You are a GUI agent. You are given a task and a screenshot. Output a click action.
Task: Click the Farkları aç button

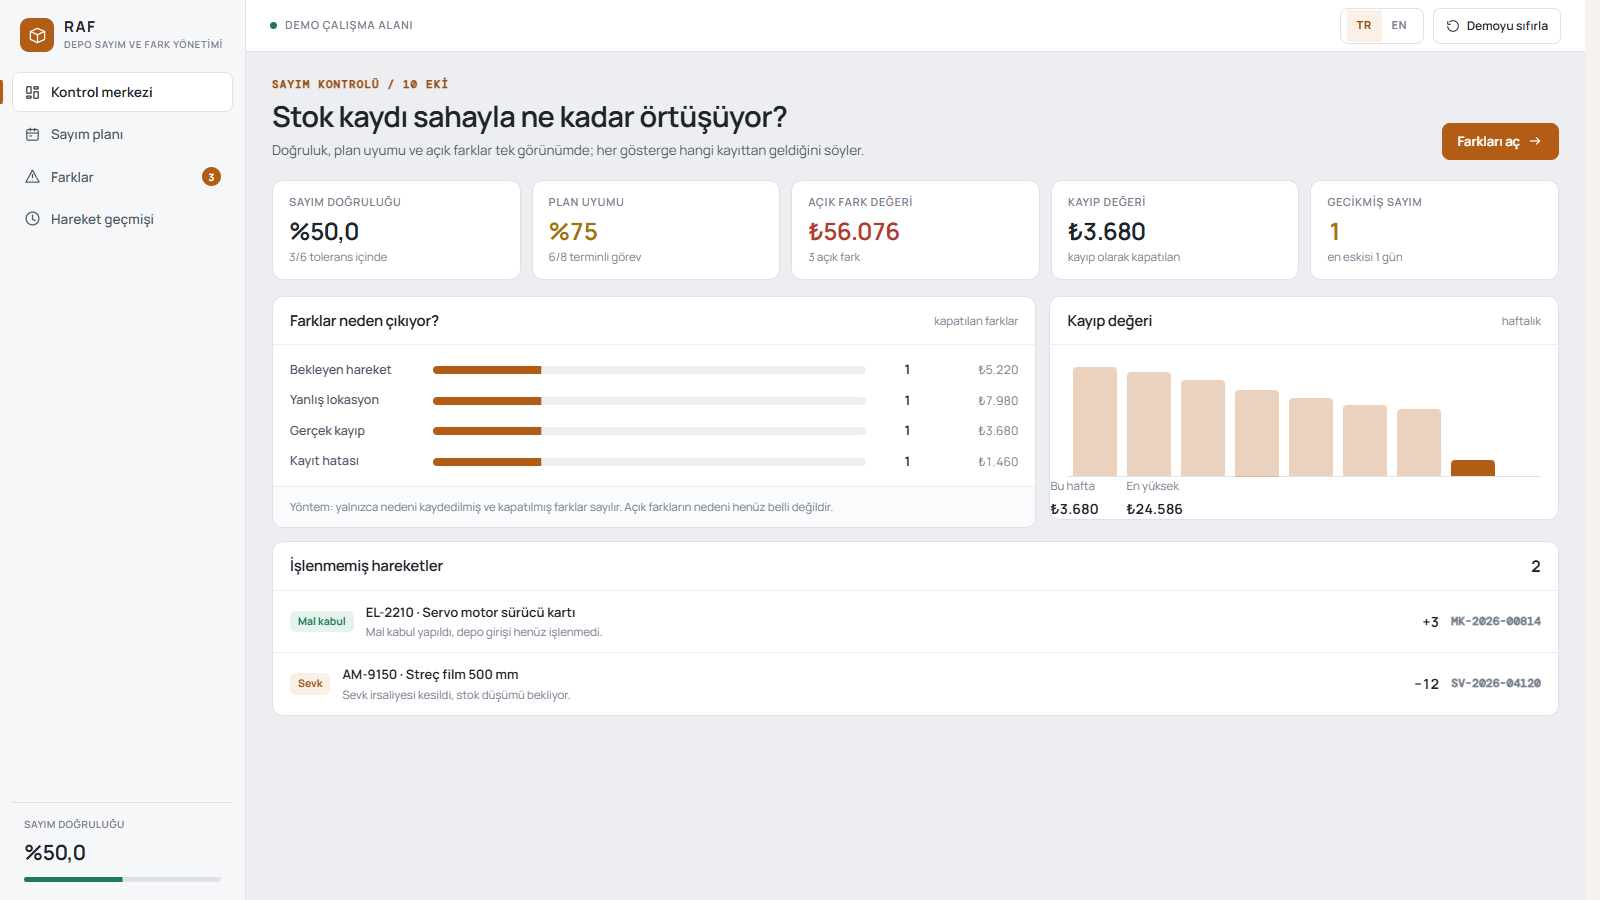(x=1500, y=141)
